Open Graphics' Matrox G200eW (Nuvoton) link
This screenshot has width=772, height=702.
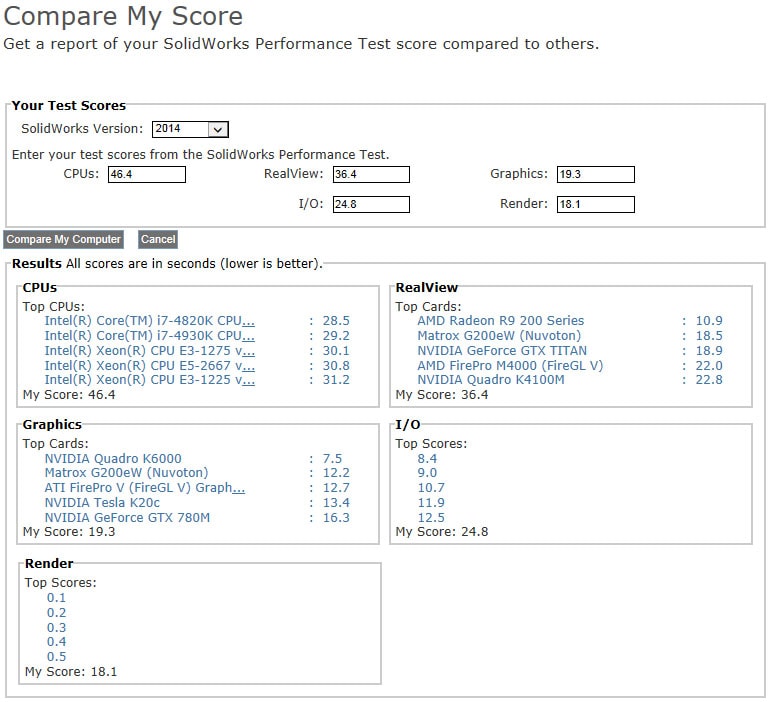(x=127, y=473)
